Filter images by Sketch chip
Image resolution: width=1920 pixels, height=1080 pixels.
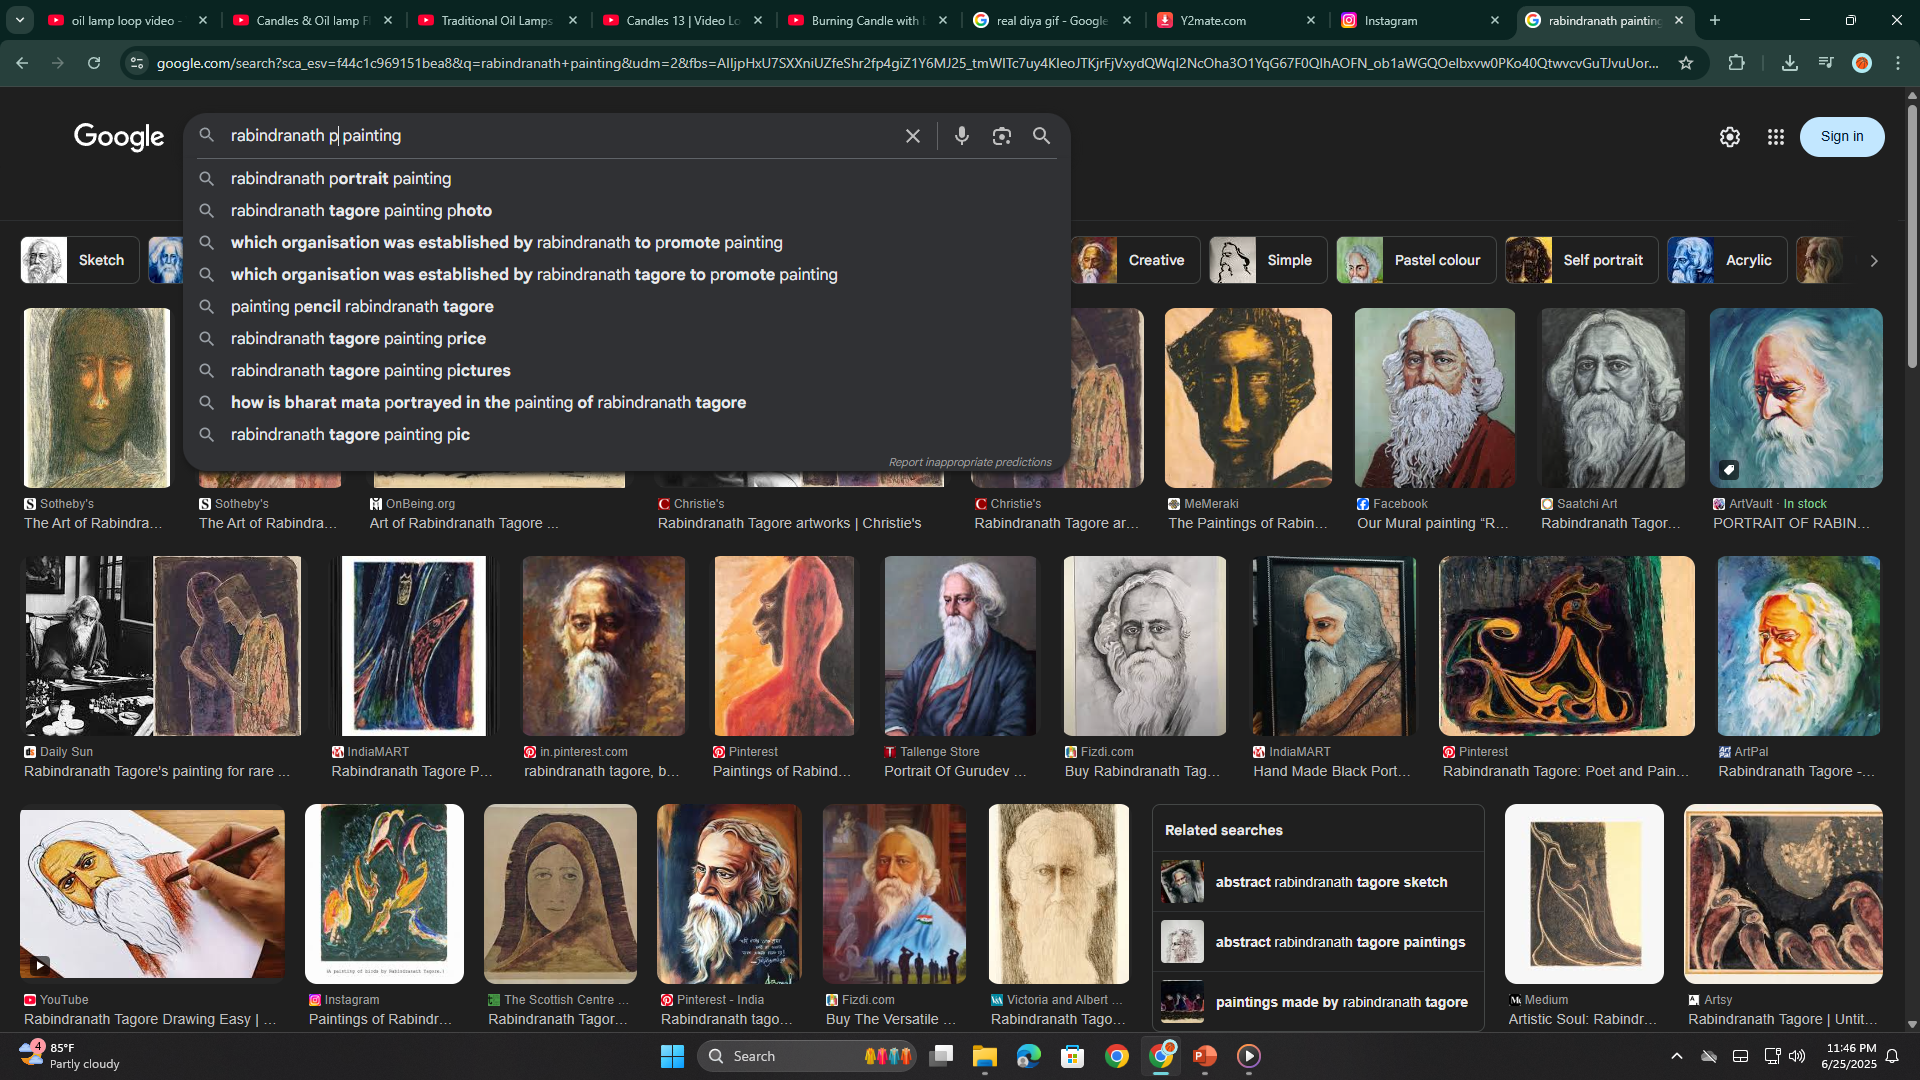click(x=80, y=260)
